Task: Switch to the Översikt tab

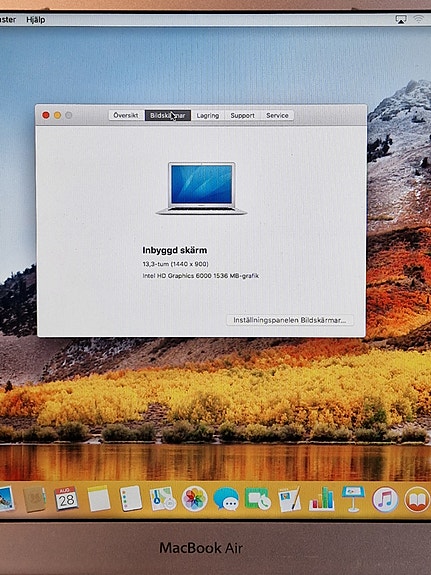Action: (x=126, y=115)
